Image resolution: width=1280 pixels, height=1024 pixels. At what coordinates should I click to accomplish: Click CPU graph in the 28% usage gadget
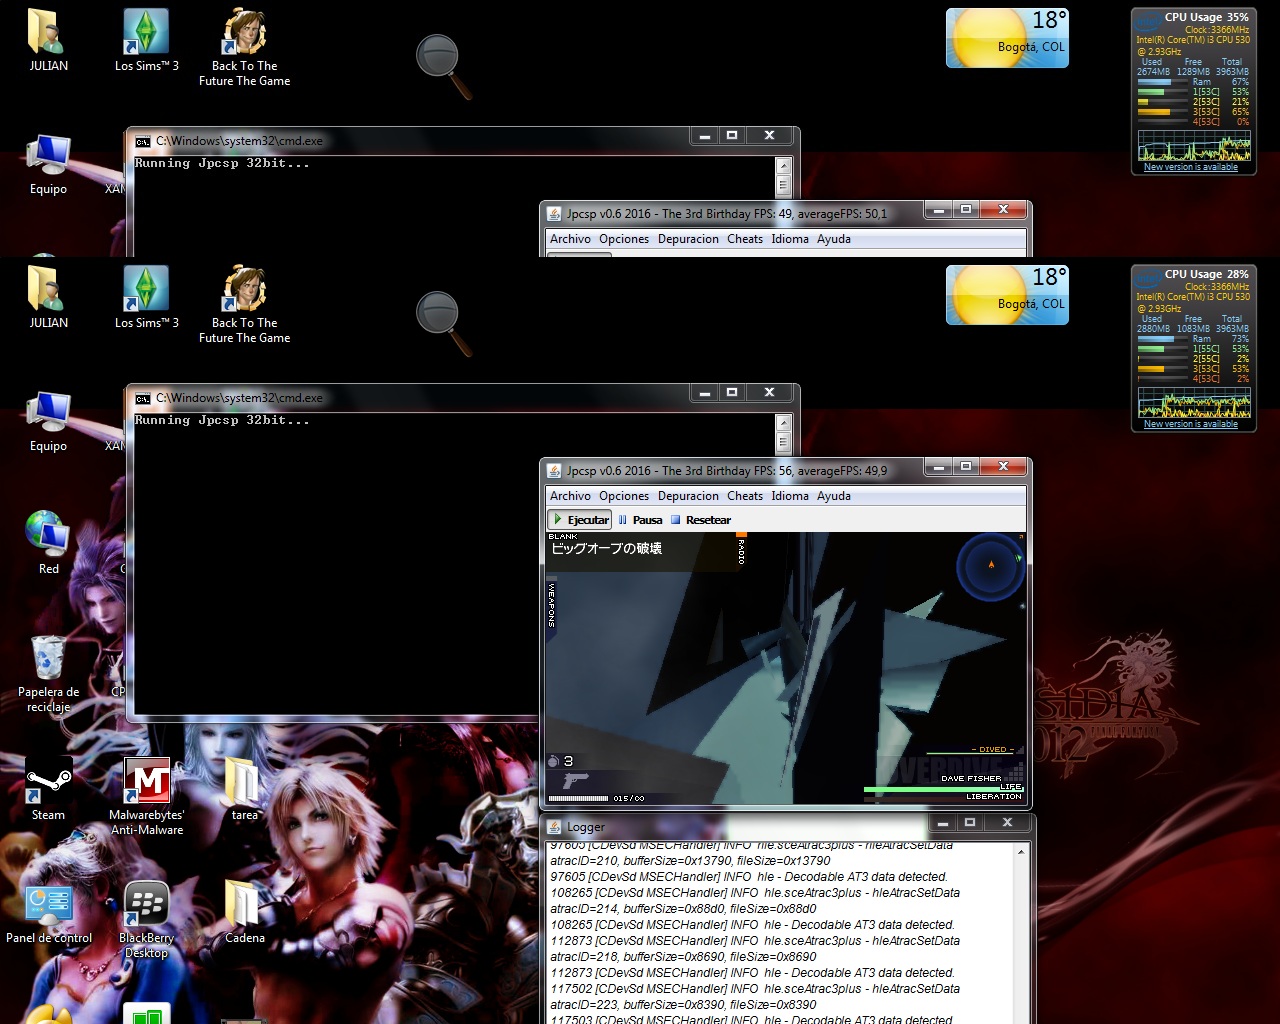click(x=1194, y=402)
